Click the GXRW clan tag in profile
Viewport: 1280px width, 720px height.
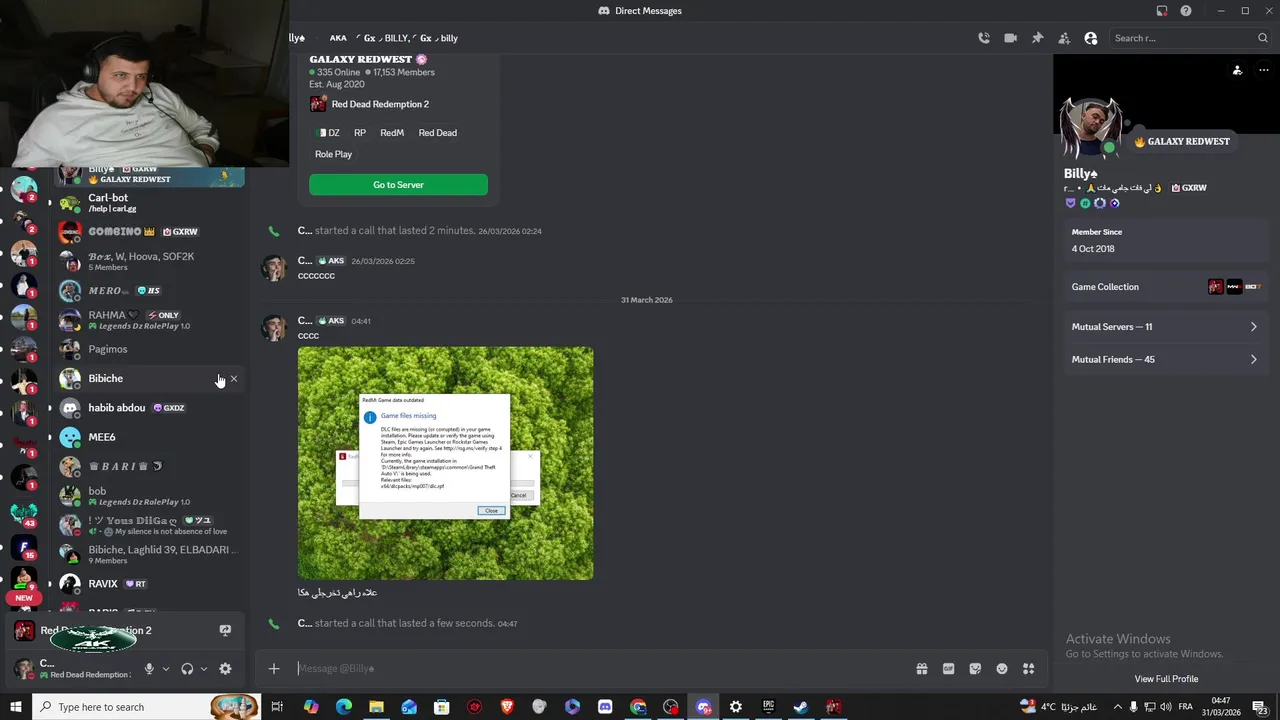point(1189,188)
